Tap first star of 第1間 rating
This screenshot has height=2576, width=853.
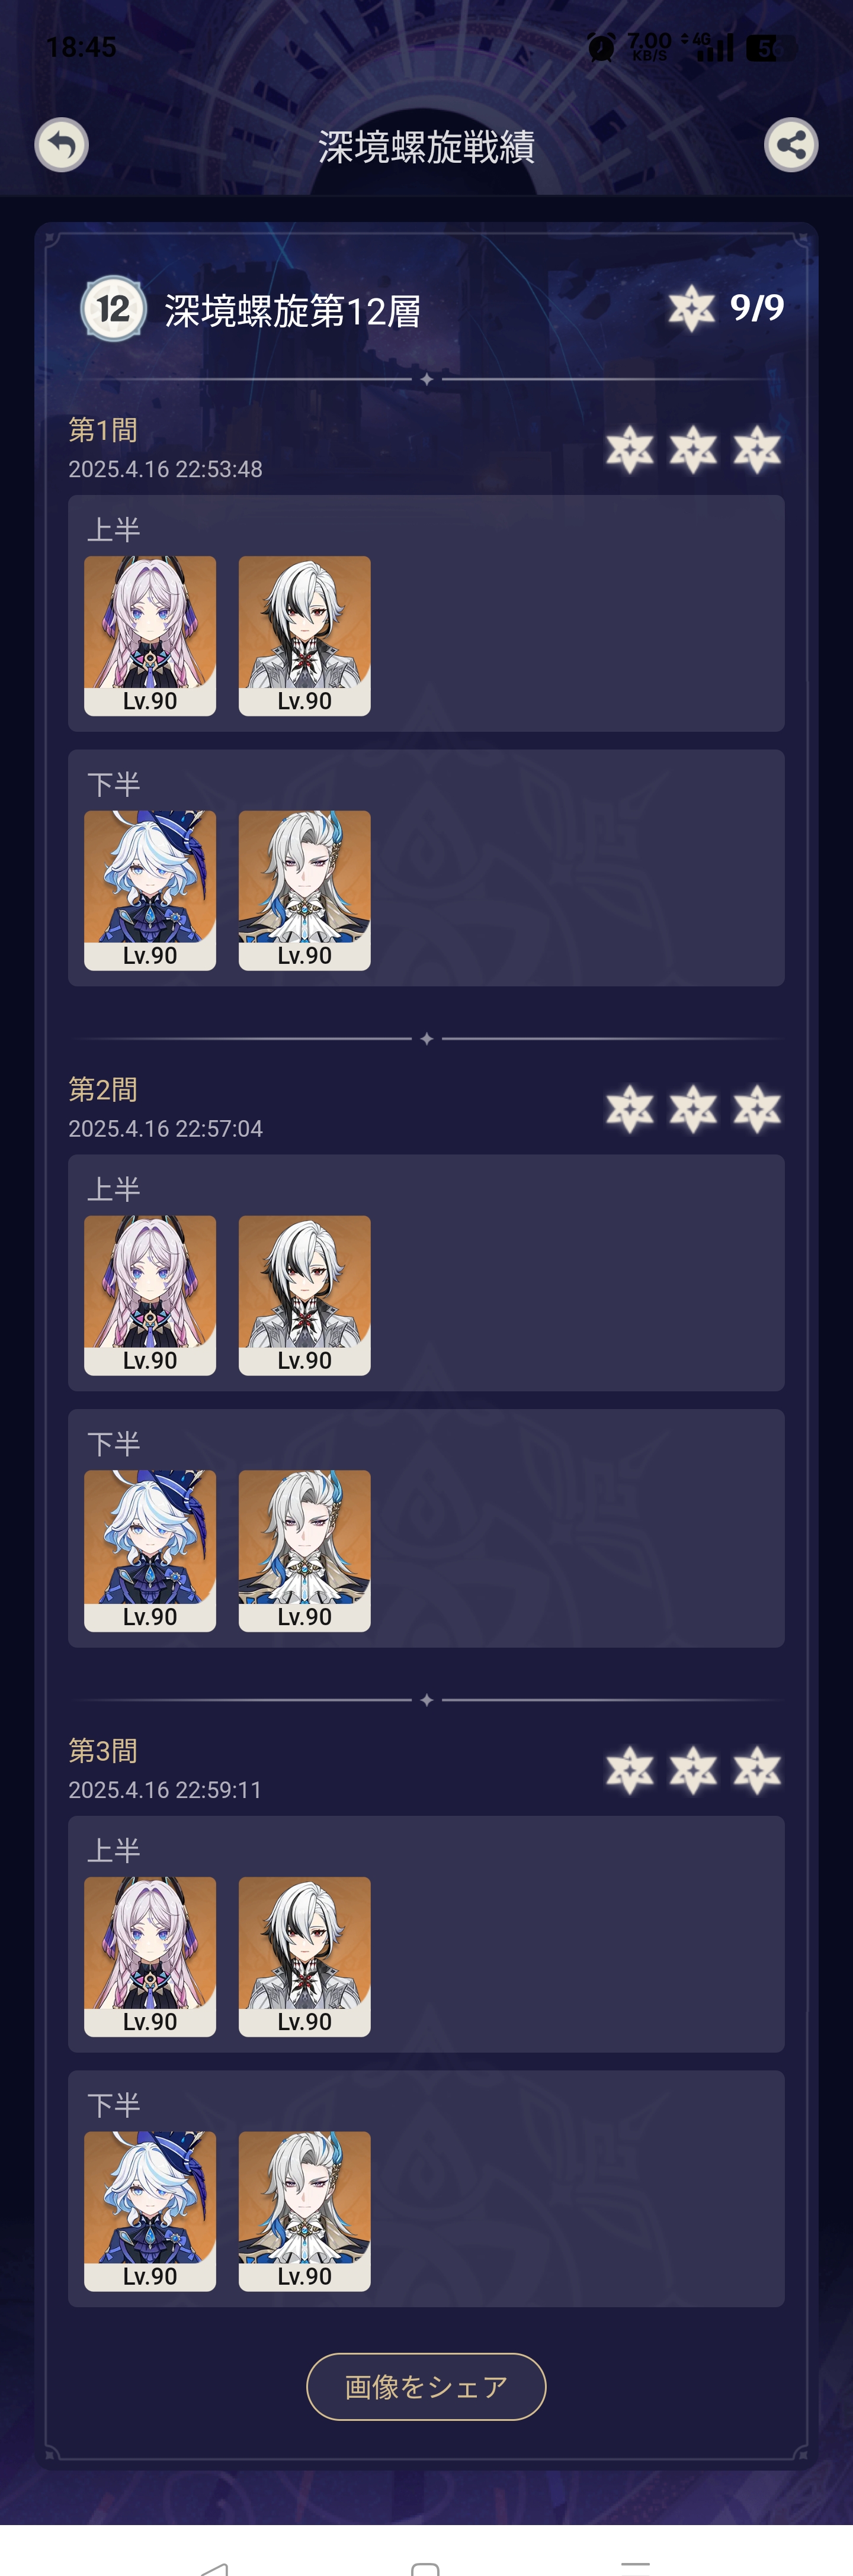(630, 449)
